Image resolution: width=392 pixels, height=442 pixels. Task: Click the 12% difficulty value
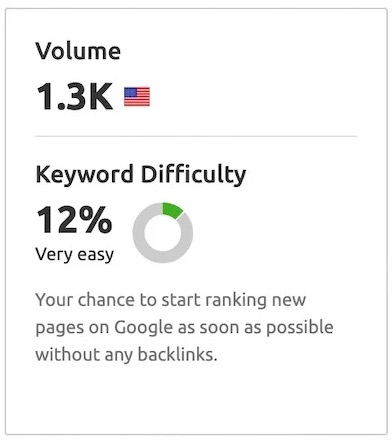click(x=74, y=220)
